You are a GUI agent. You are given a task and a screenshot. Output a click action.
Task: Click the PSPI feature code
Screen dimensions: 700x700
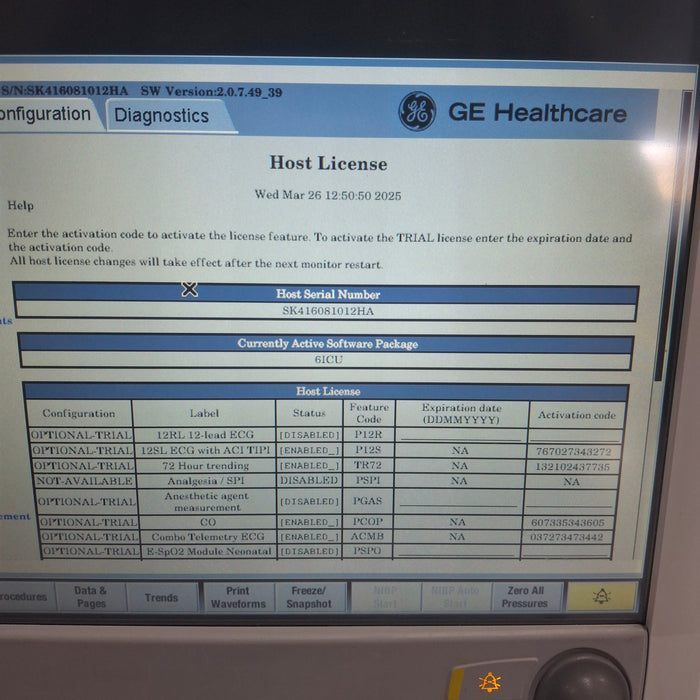(367, 480)
